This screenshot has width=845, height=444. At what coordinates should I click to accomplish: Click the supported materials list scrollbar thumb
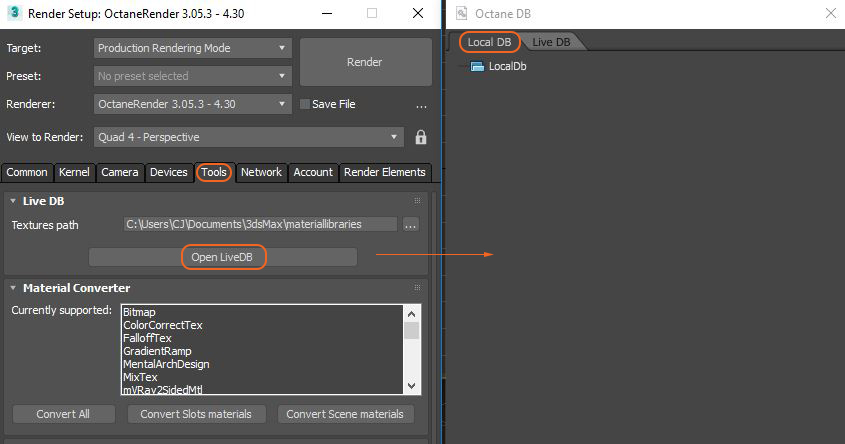tap(412, 330)
